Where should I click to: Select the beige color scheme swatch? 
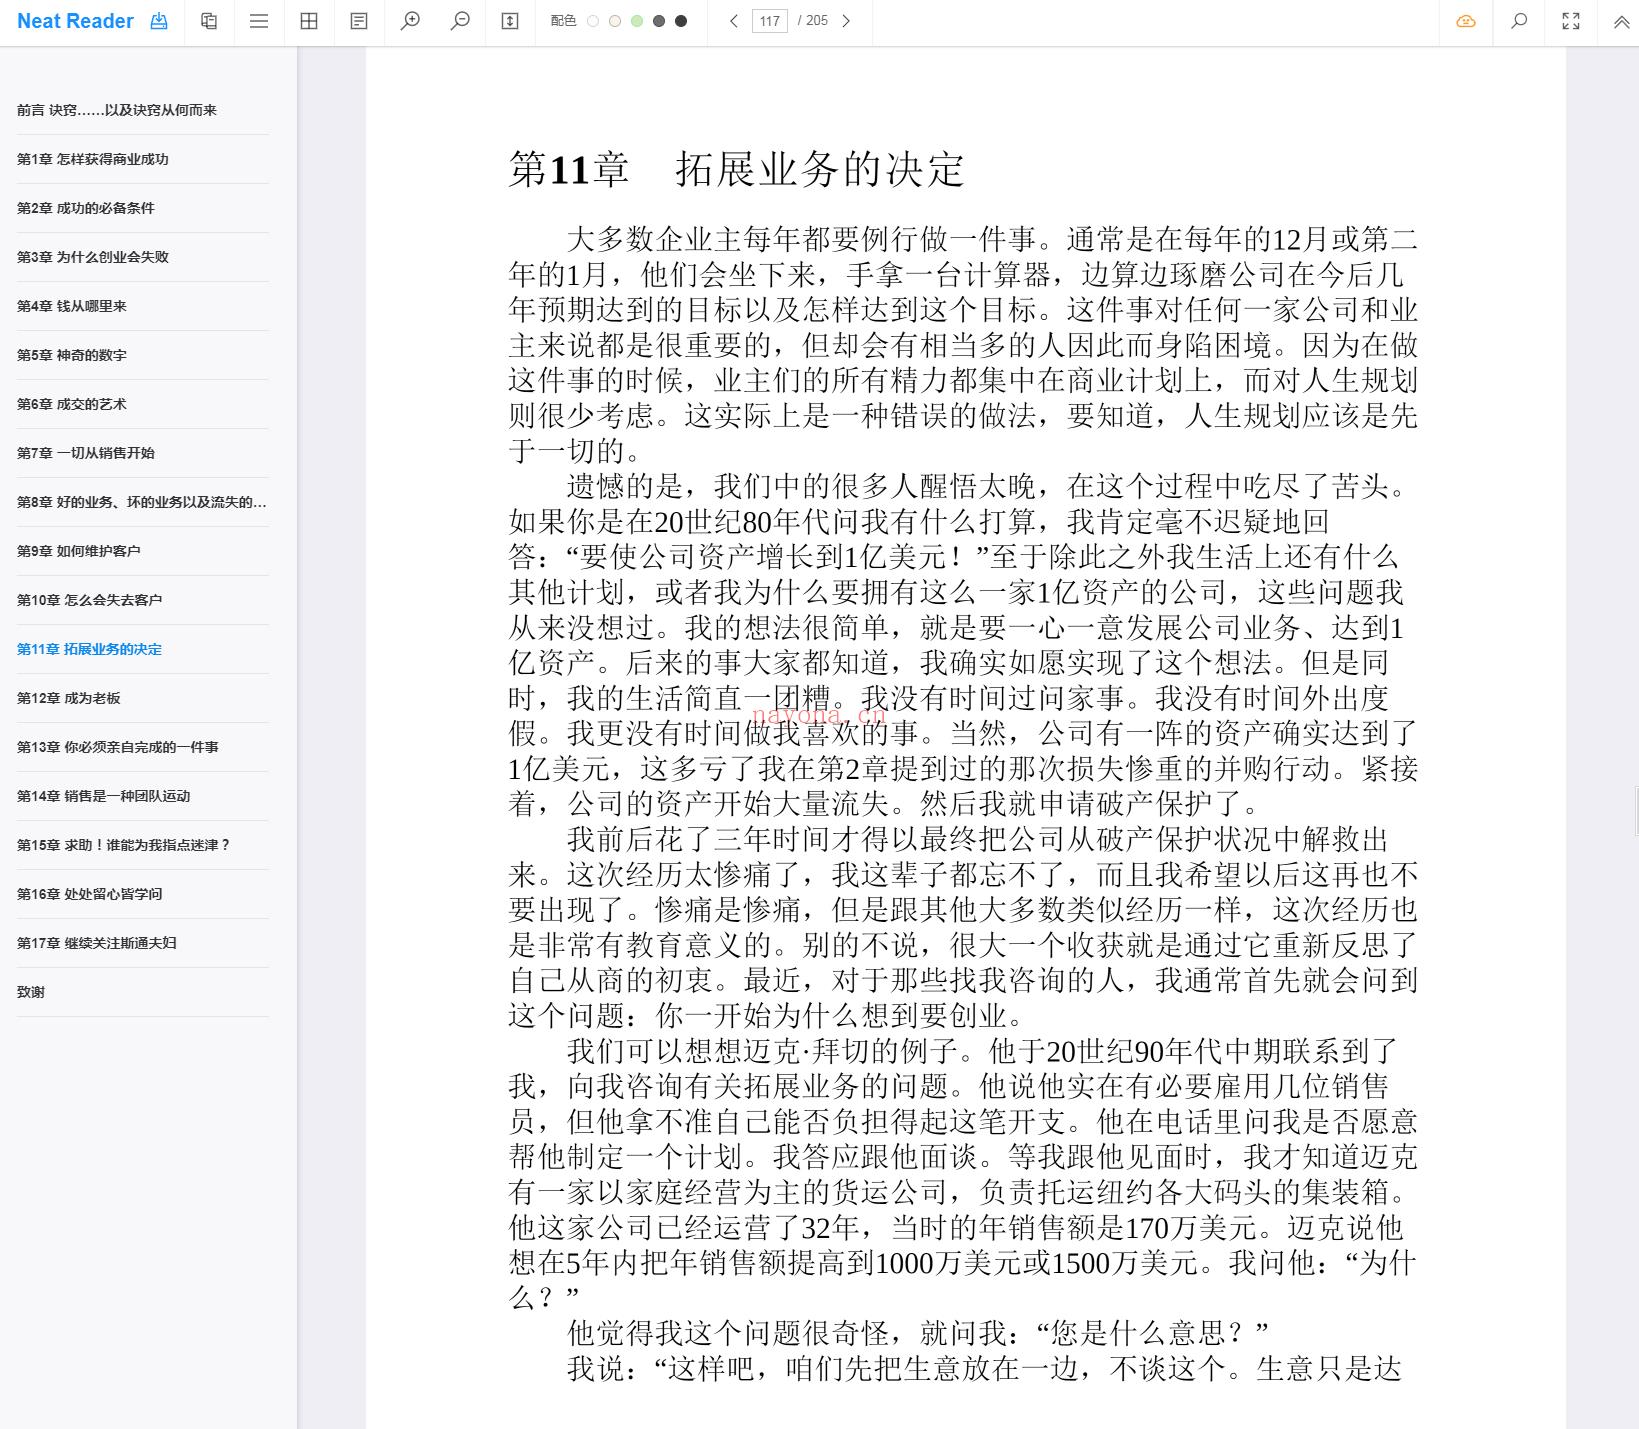615,21
